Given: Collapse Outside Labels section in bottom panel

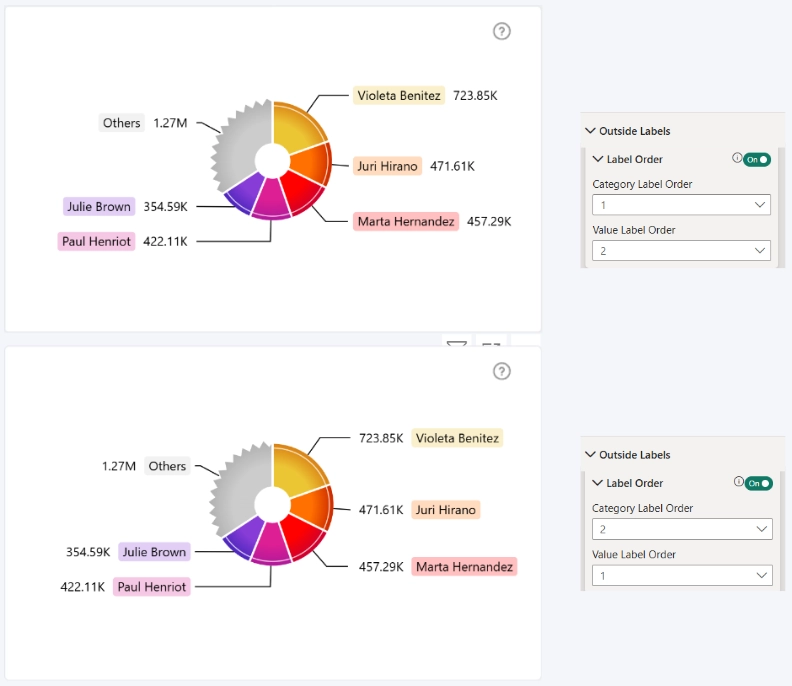Looking at the screenshot, I should pos(590,455).
